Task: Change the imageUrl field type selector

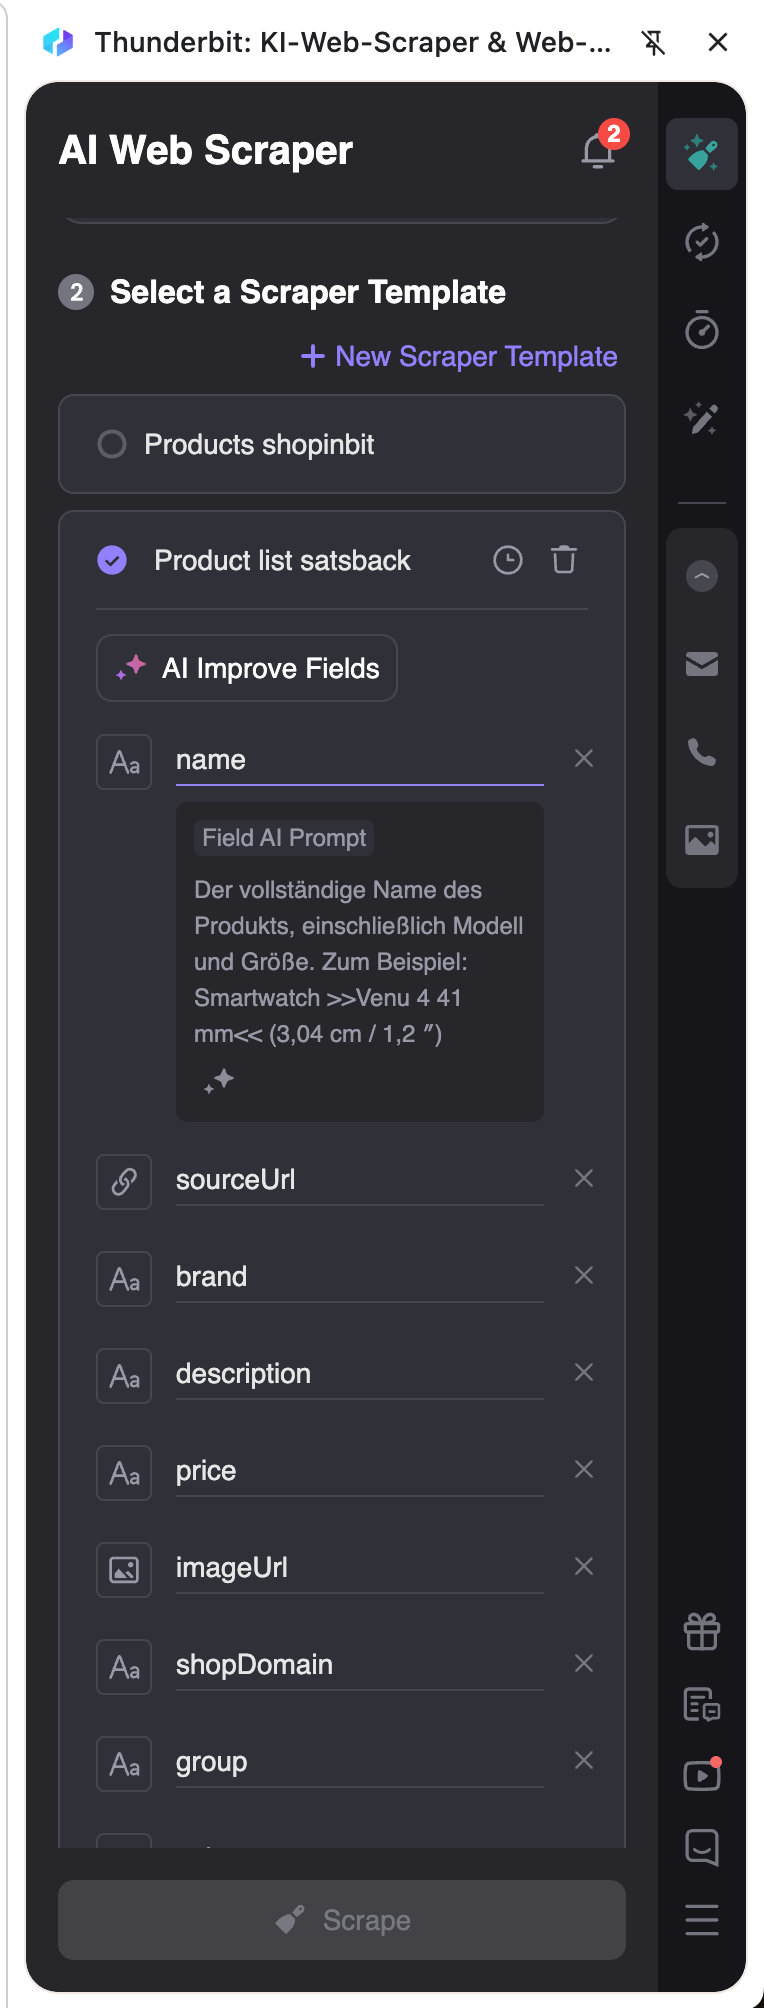Action: (x=124, y=1570)
